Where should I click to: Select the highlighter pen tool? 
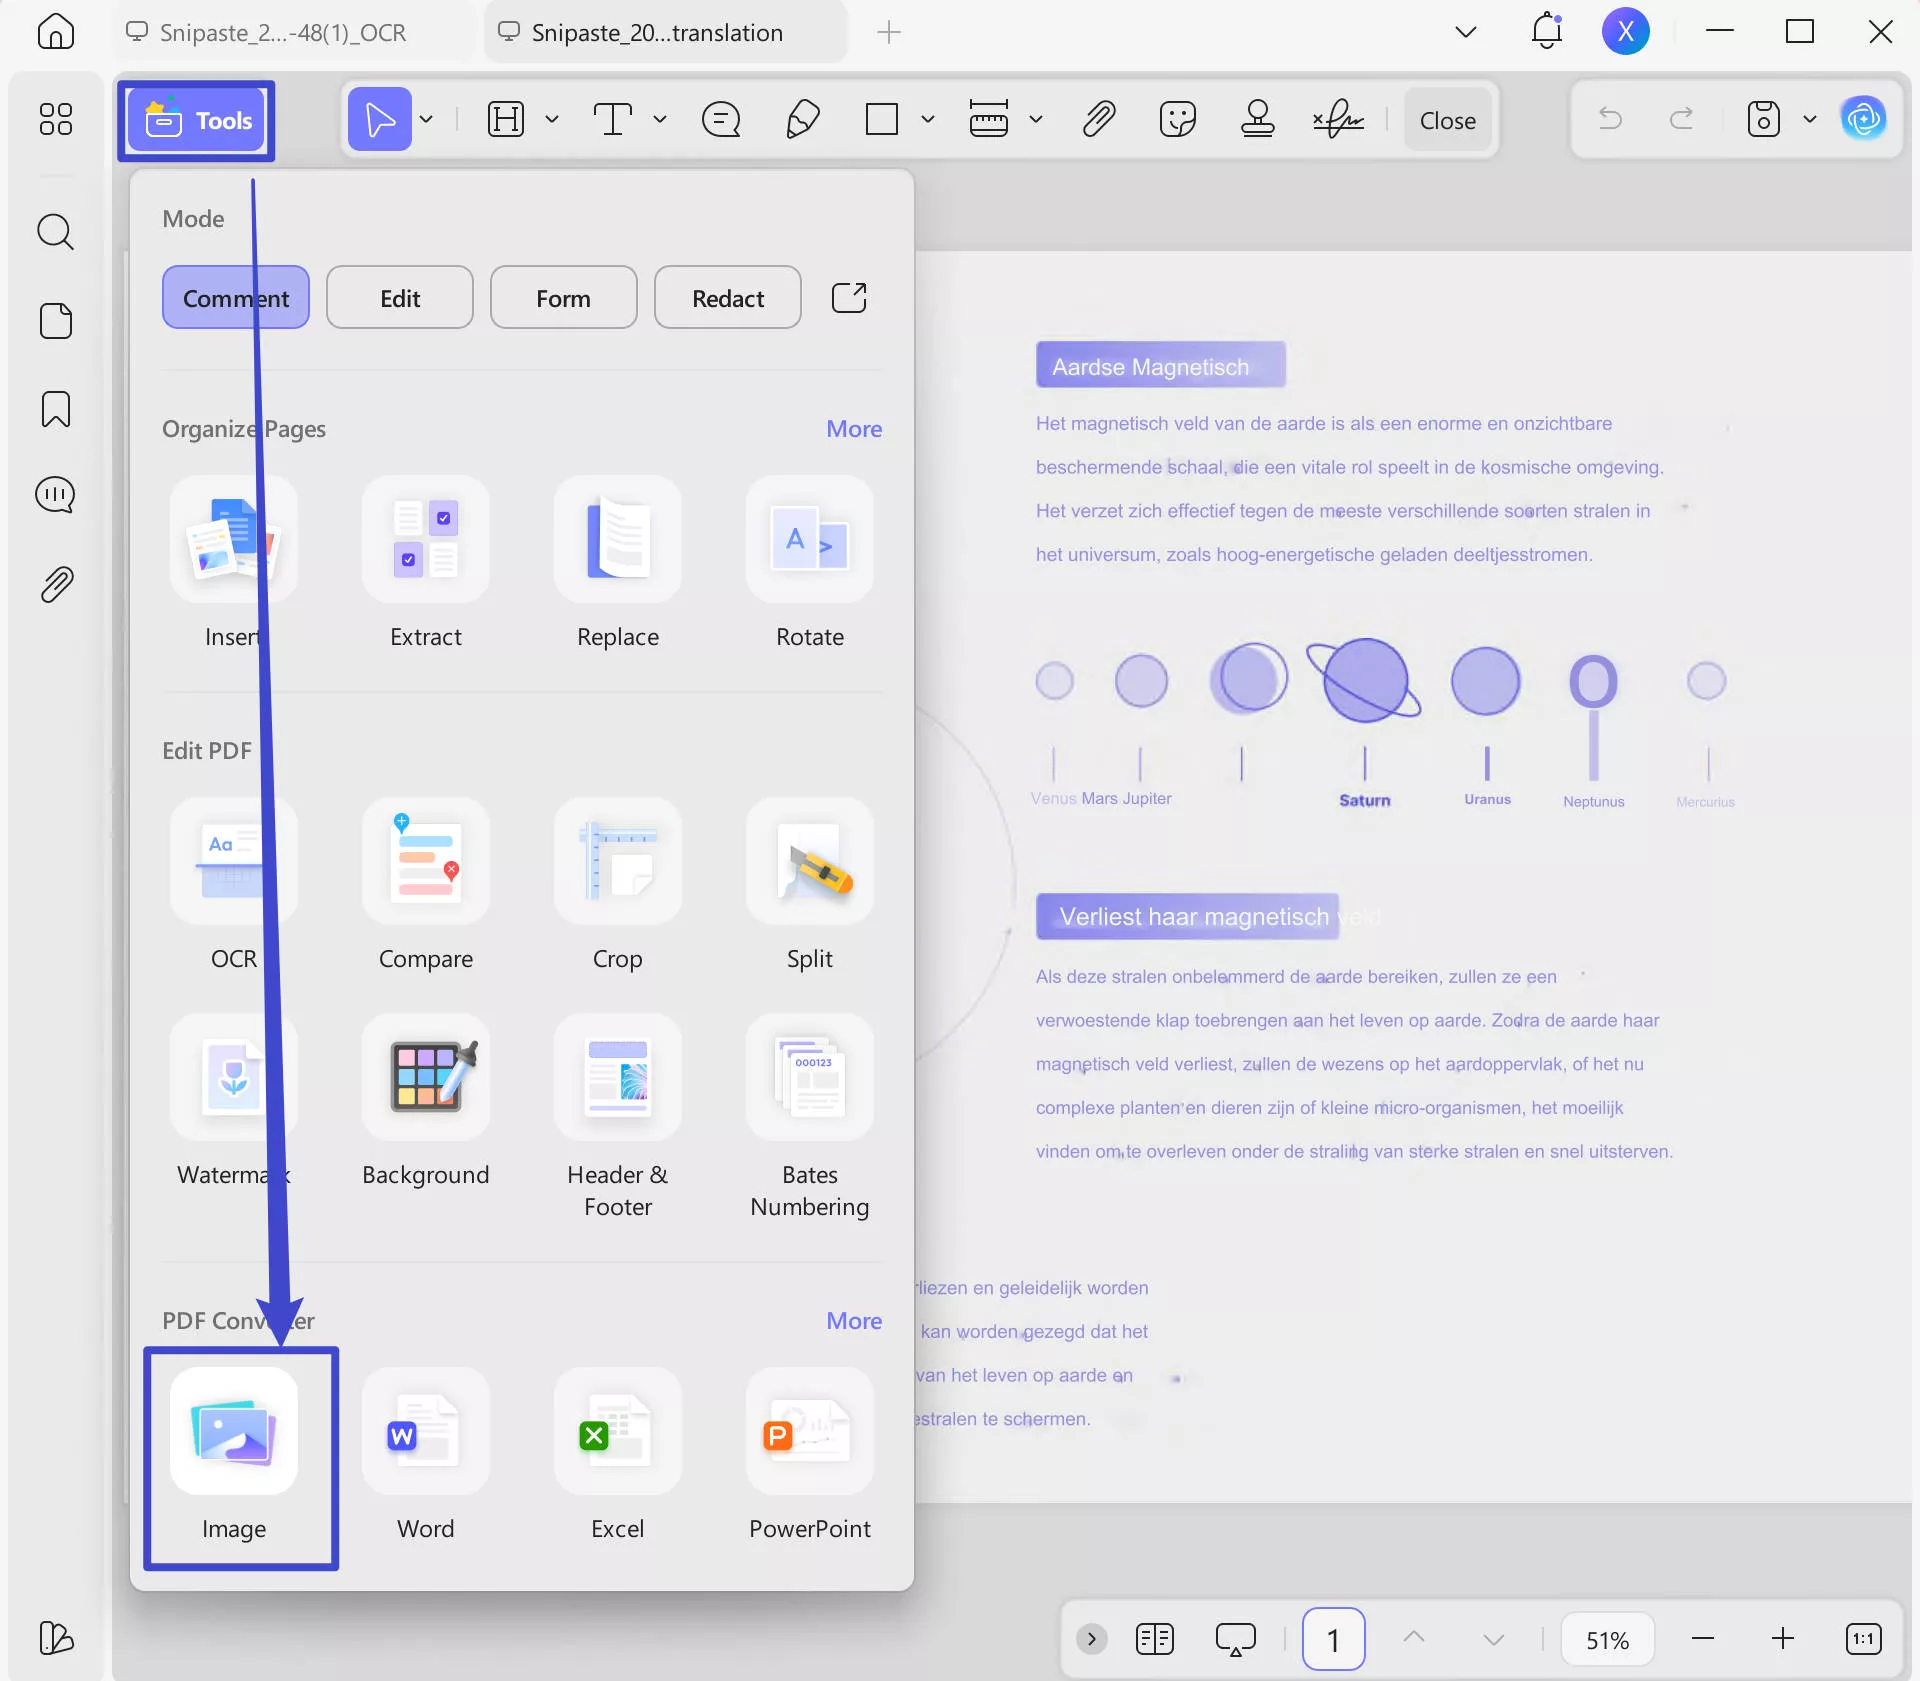coord(803,119)
